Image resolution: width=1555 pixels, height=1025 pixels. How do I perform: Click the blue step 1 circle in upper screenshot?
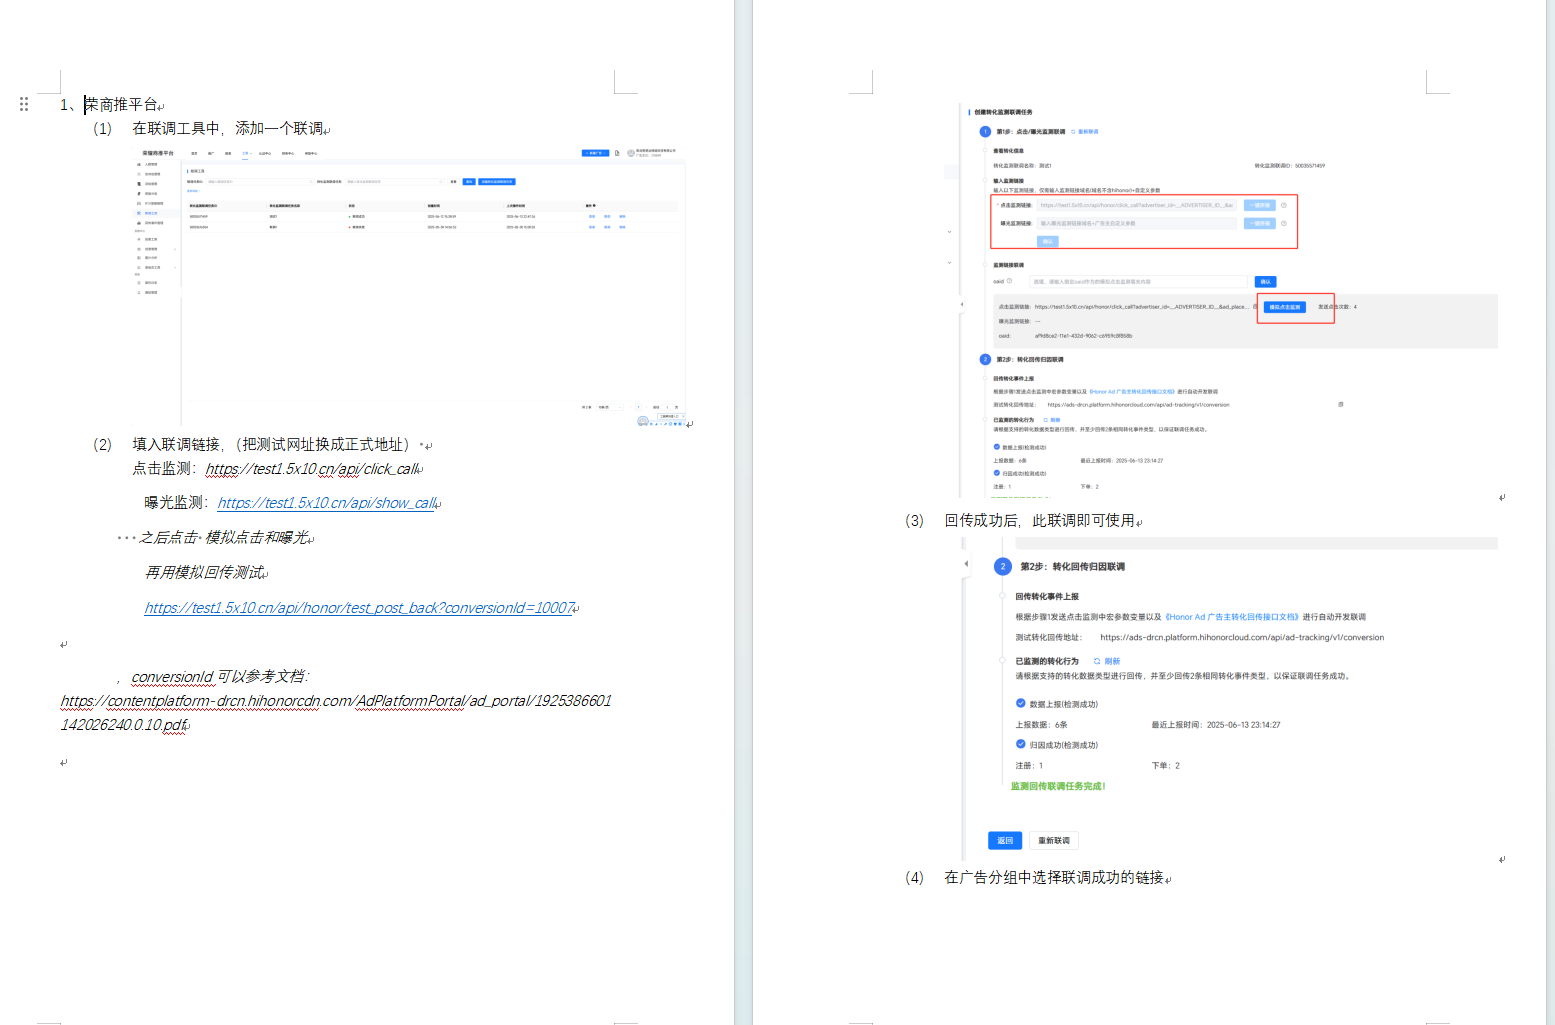(x=985, y=131)
